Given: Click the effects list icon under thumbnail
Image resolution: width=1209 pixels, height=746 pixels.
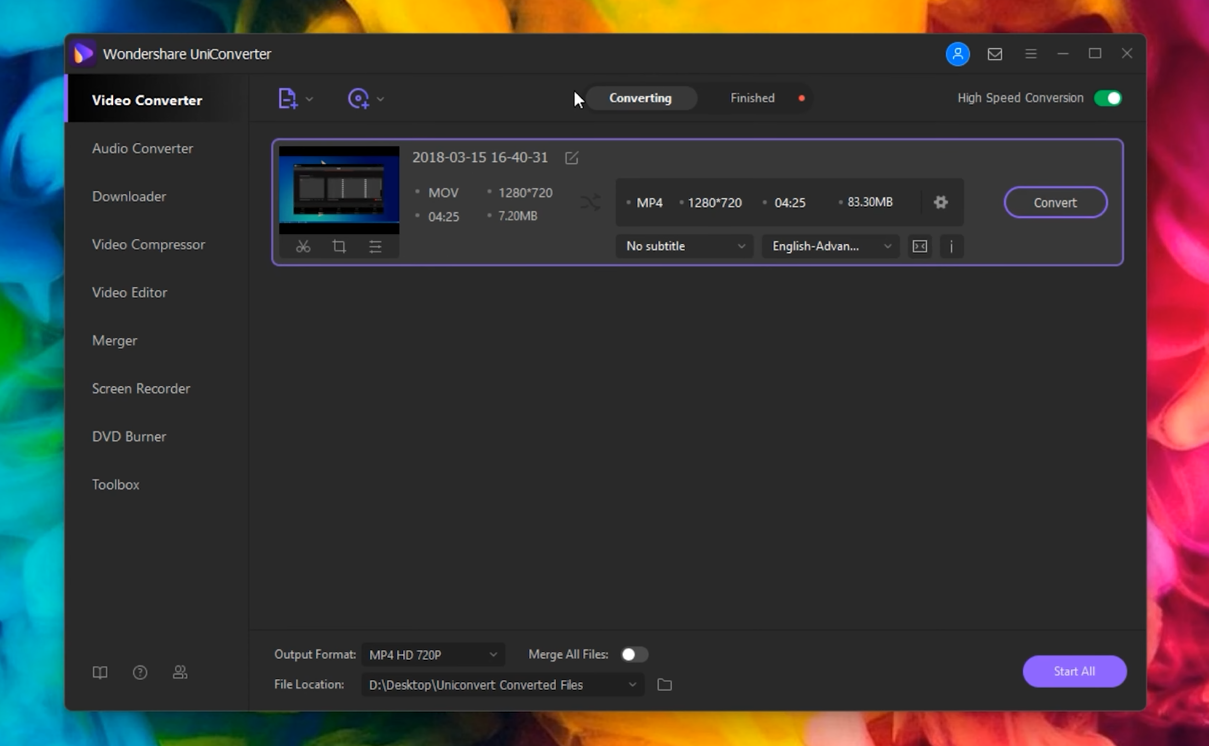Looking at the screenshot, I should point(375,246).
